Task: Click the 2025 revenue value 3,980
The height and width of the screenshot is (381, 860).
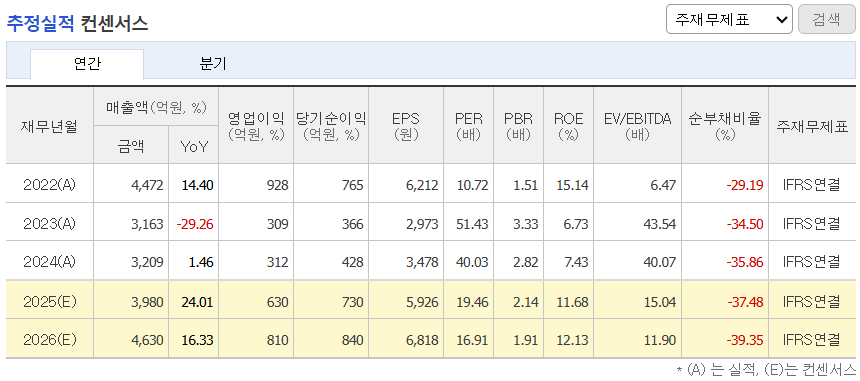Action: [x=148, y=302]
